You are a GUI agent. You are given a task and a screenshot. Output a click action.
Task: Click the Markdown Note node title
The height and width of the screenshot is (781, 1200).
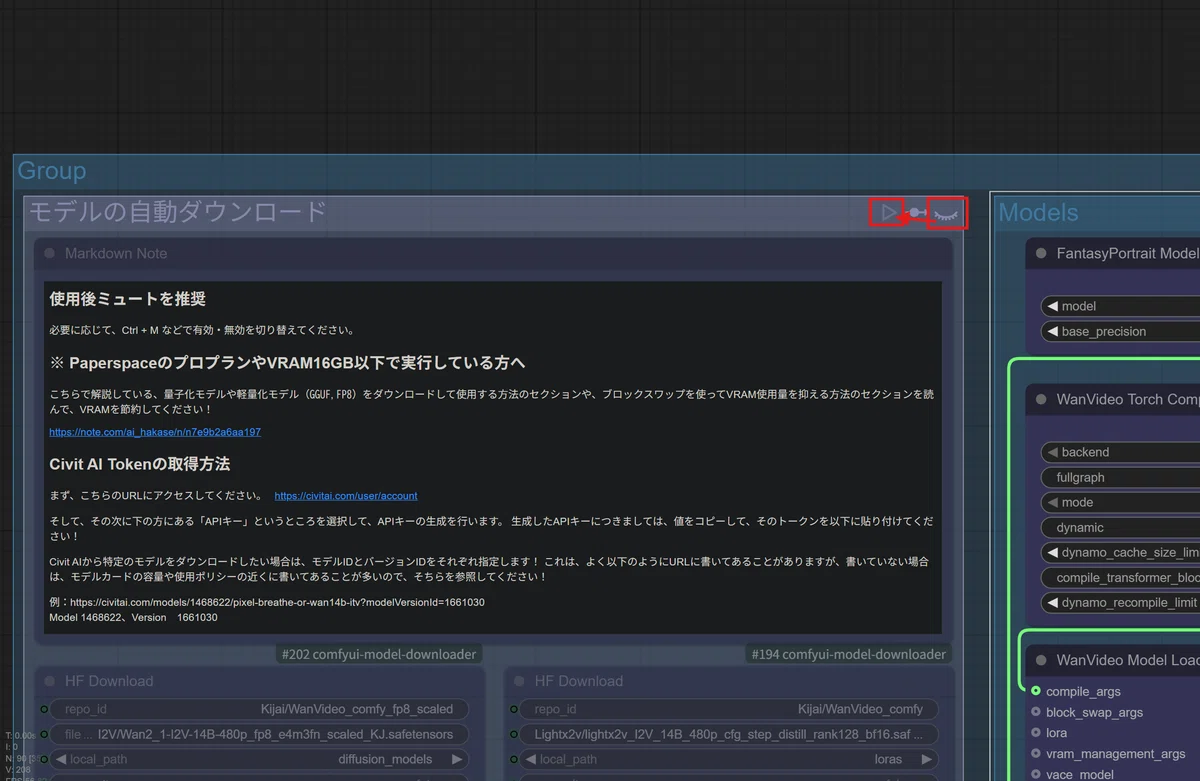coord(116,254)
